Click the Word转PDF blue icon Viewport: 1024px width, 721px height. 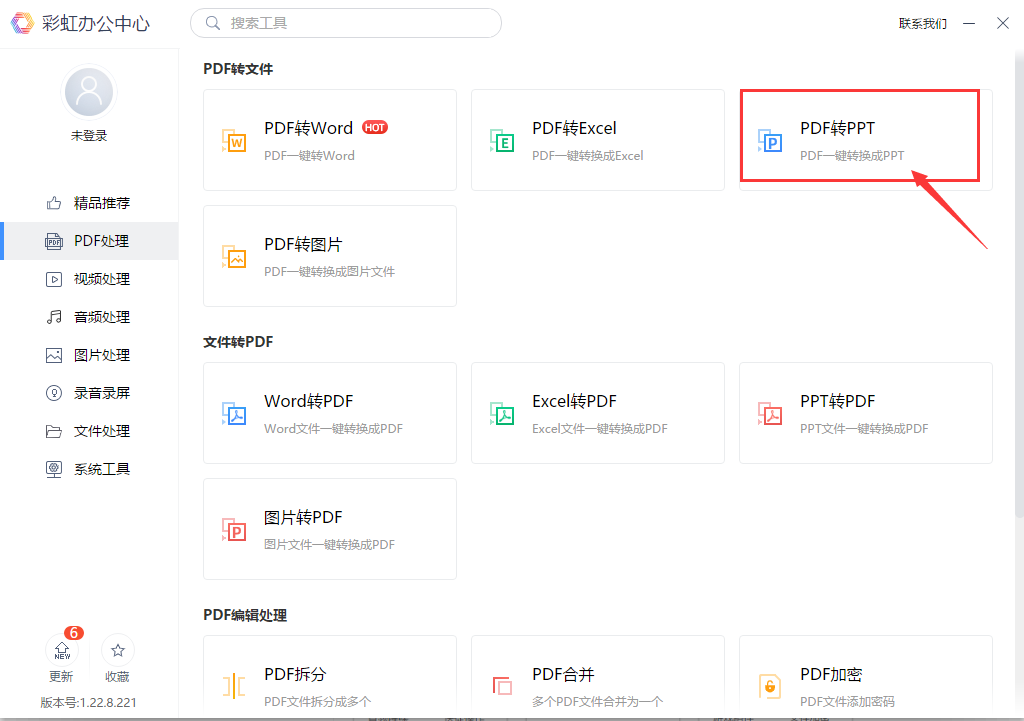[x=234, y=413]
